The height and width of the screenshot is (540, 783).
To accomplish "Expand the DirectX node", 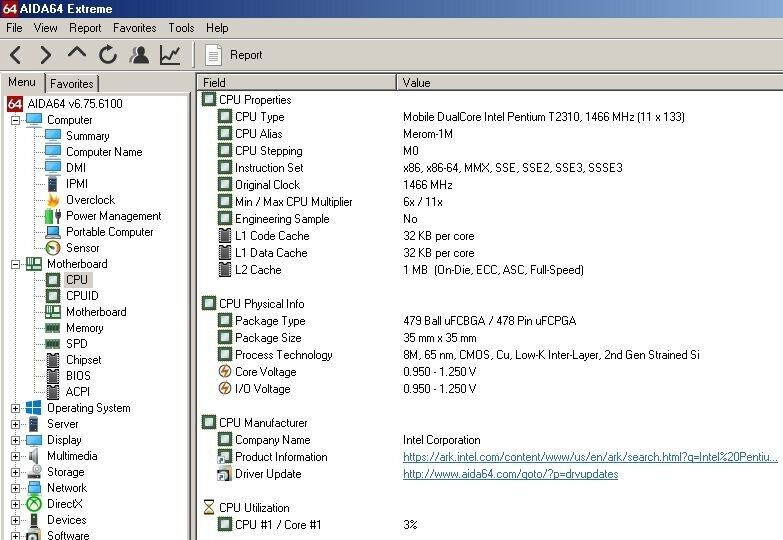I will 15,504.
